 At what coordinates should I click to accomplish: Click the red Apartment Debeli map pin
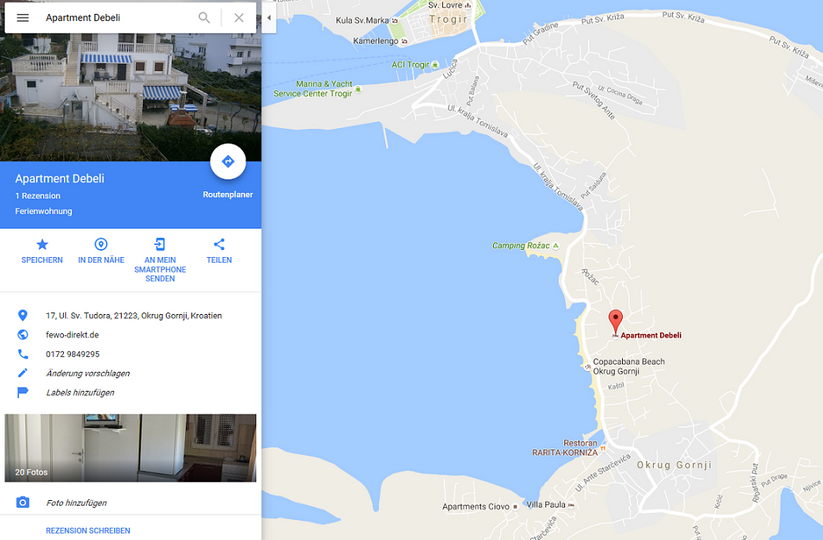(x=616, y=322)
